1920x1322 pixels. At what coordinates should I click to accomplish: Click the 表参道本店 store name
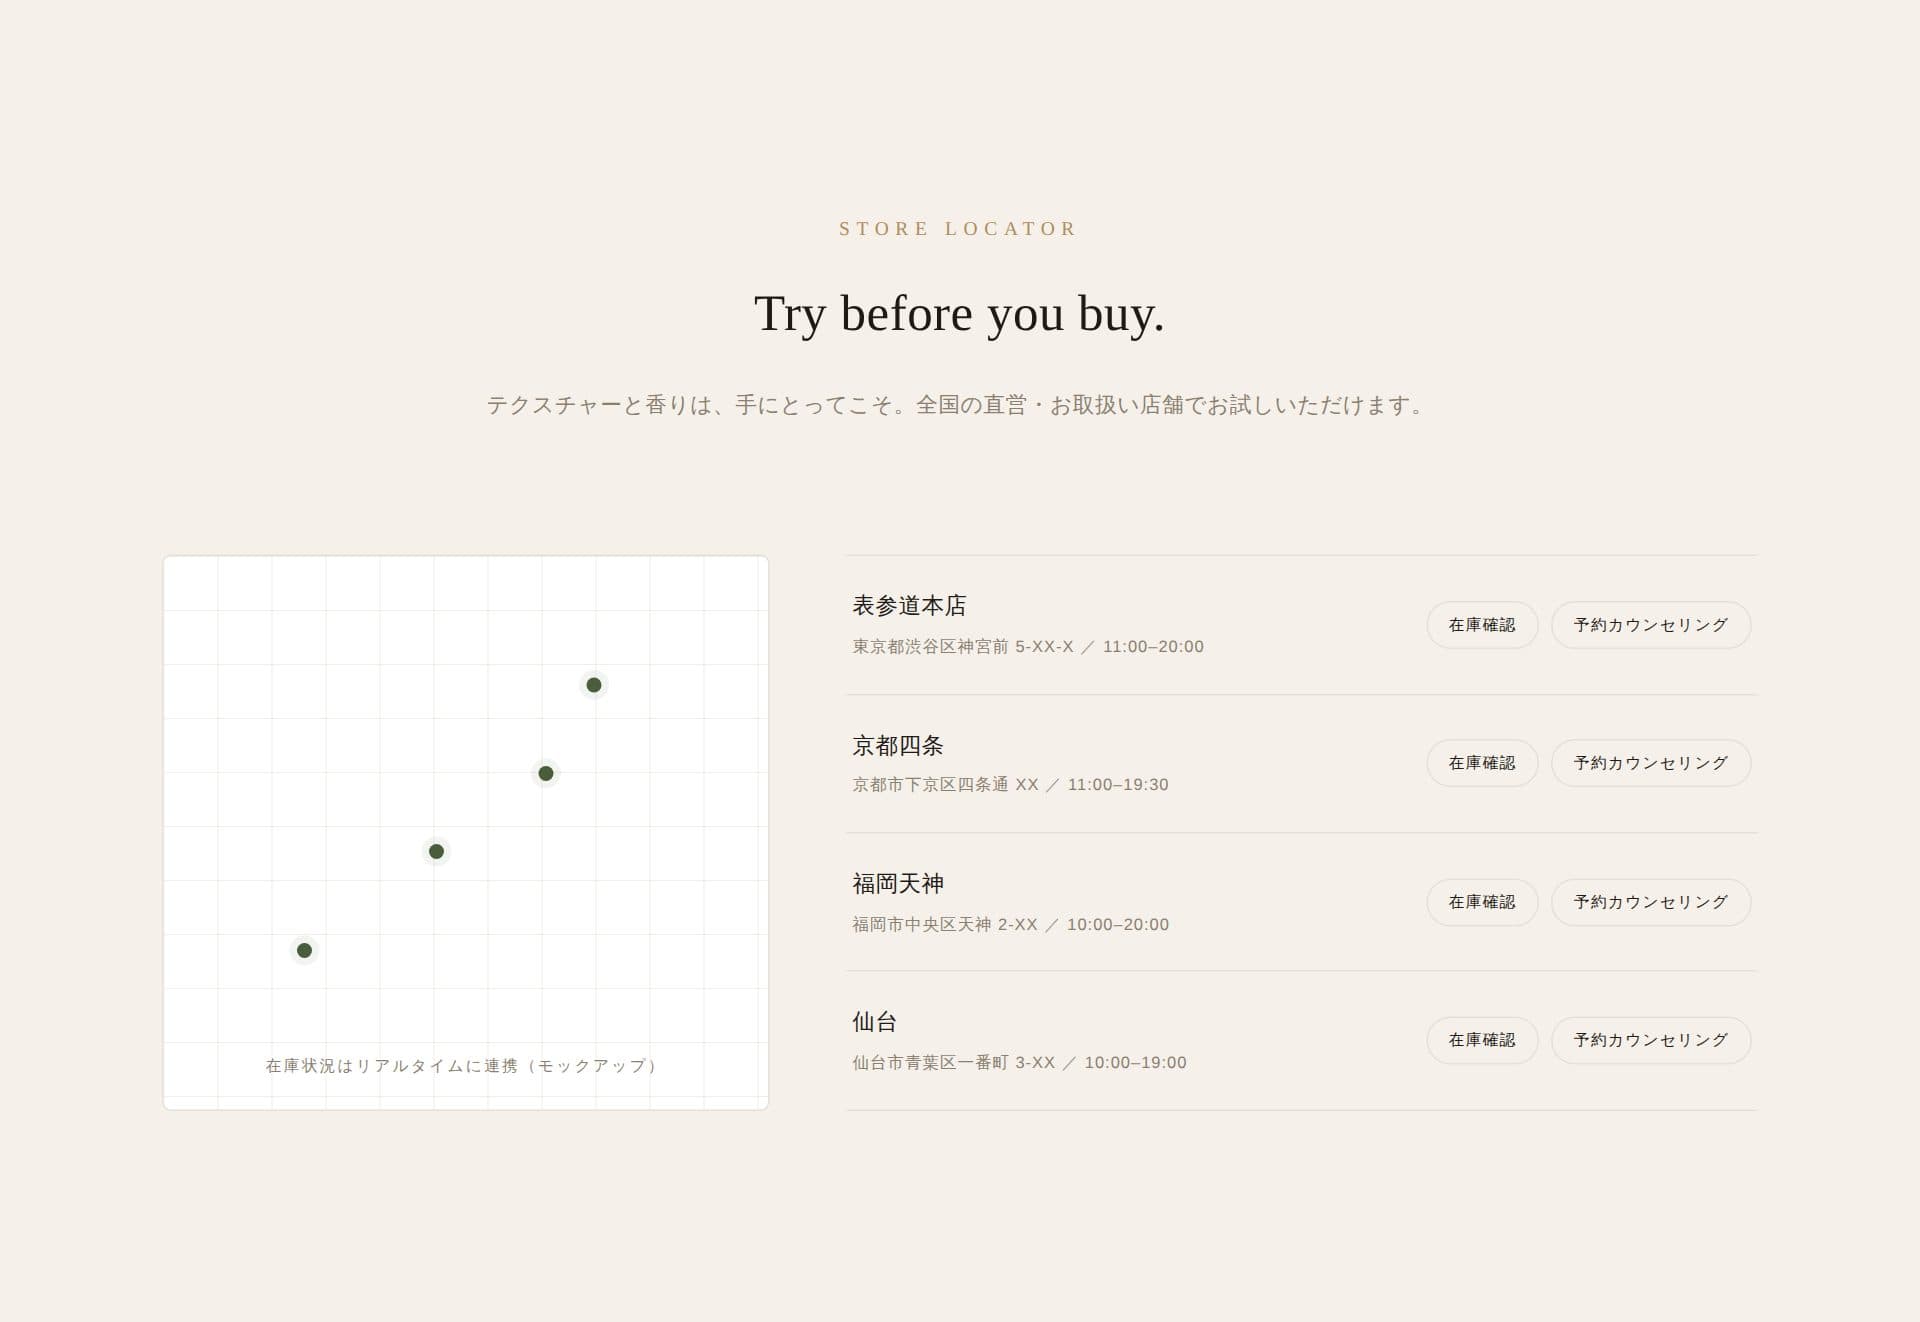[x=909, y=606]
